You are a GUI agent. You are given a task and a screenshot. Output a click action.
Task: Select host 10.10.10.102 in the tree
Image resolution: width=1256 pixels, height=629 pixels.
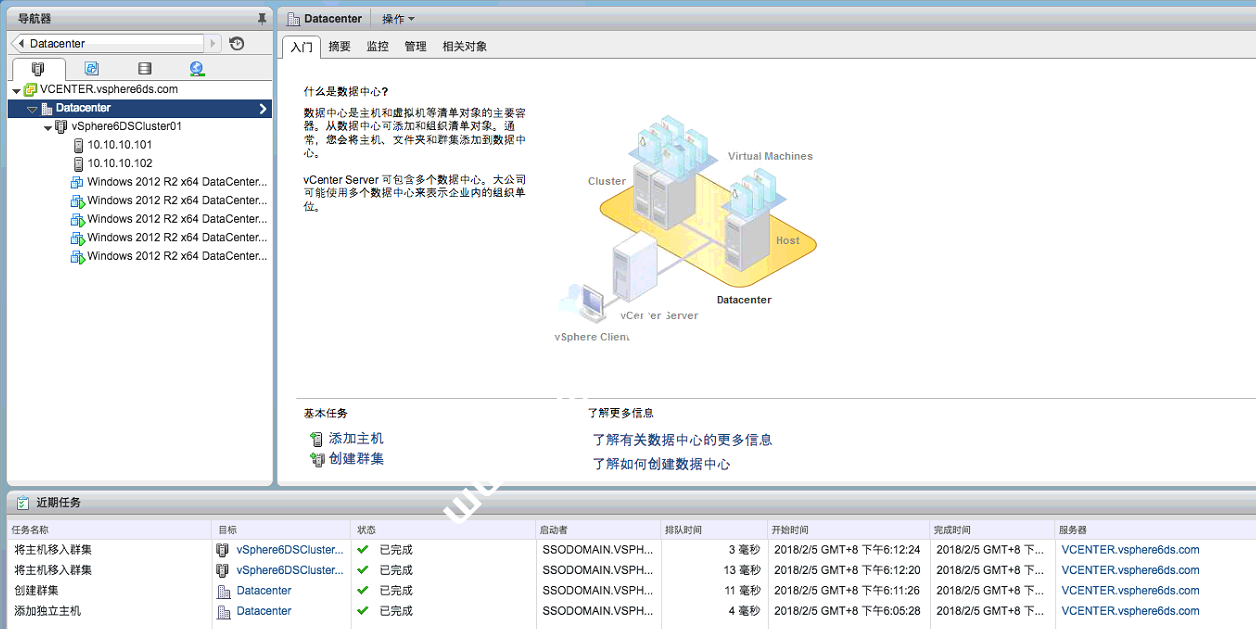tap(119, 163)
